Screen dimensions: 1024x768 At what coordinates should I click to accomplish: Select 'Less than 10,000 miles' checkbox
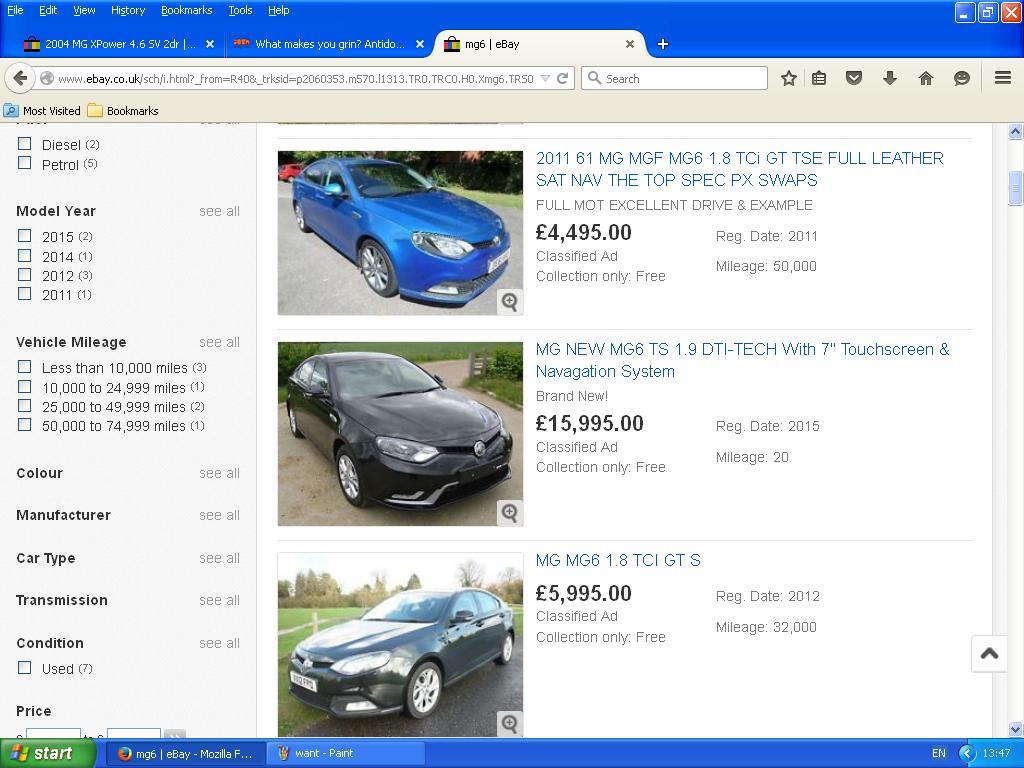(25, 366)
